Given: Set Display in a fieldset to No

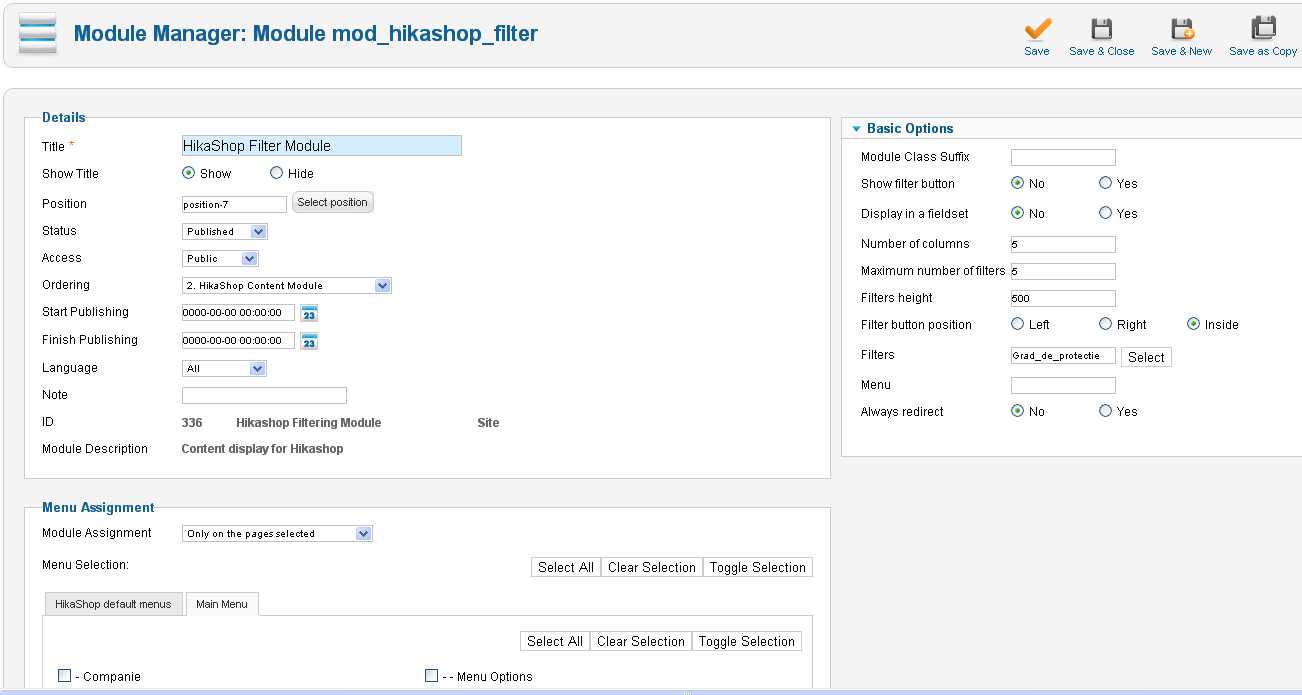Looking at the screenshot, I should [x=1018, y=213].
